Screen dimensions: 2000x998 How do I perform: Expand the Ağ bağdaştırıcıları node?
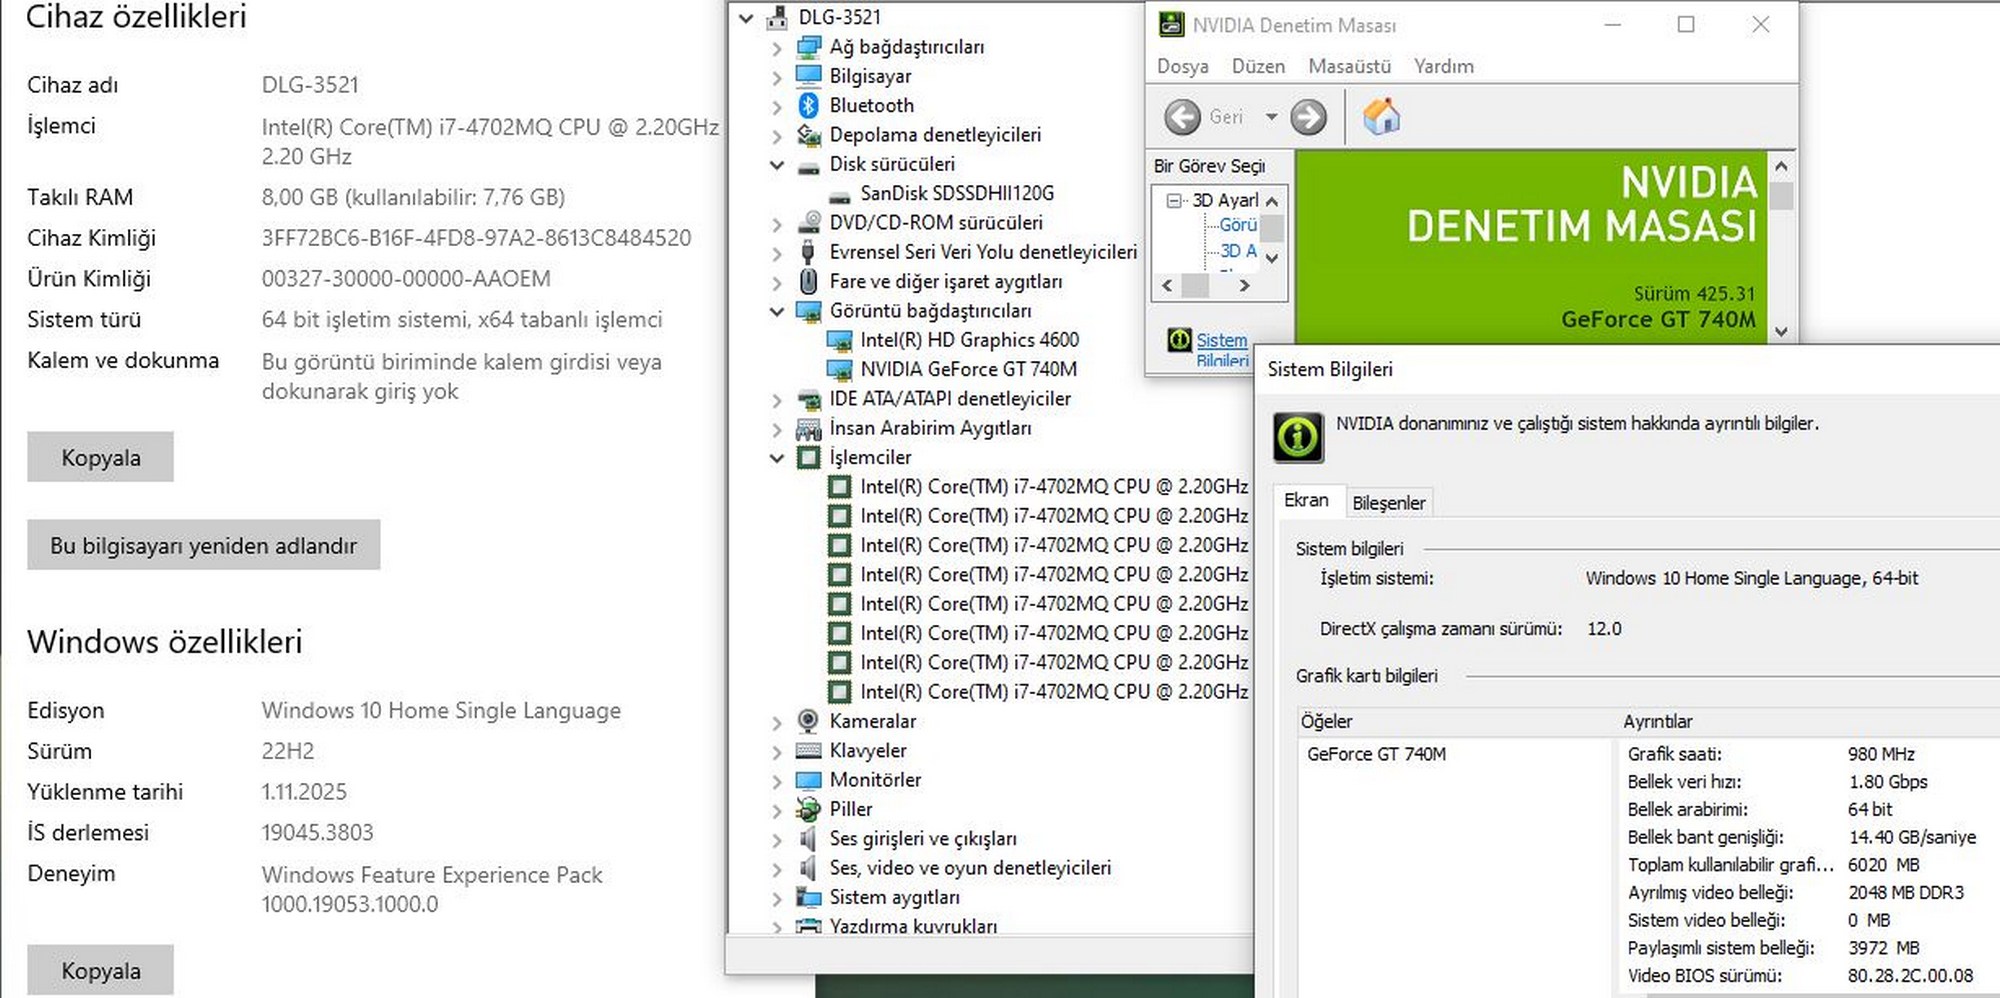point(777,48)
